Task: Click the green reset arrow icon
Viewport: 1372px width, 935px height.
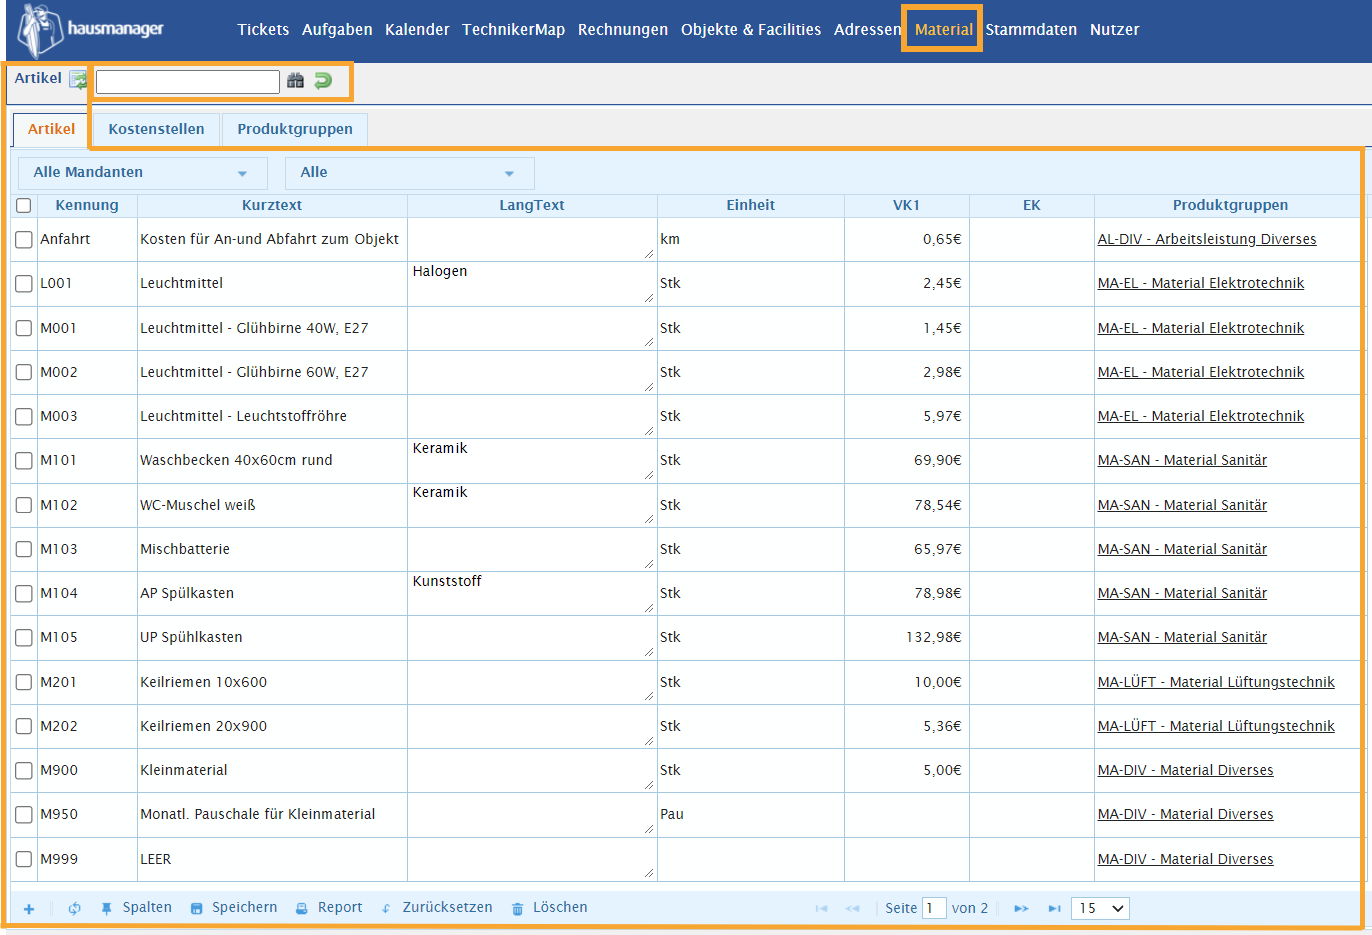Action: [x=323, y=81]
